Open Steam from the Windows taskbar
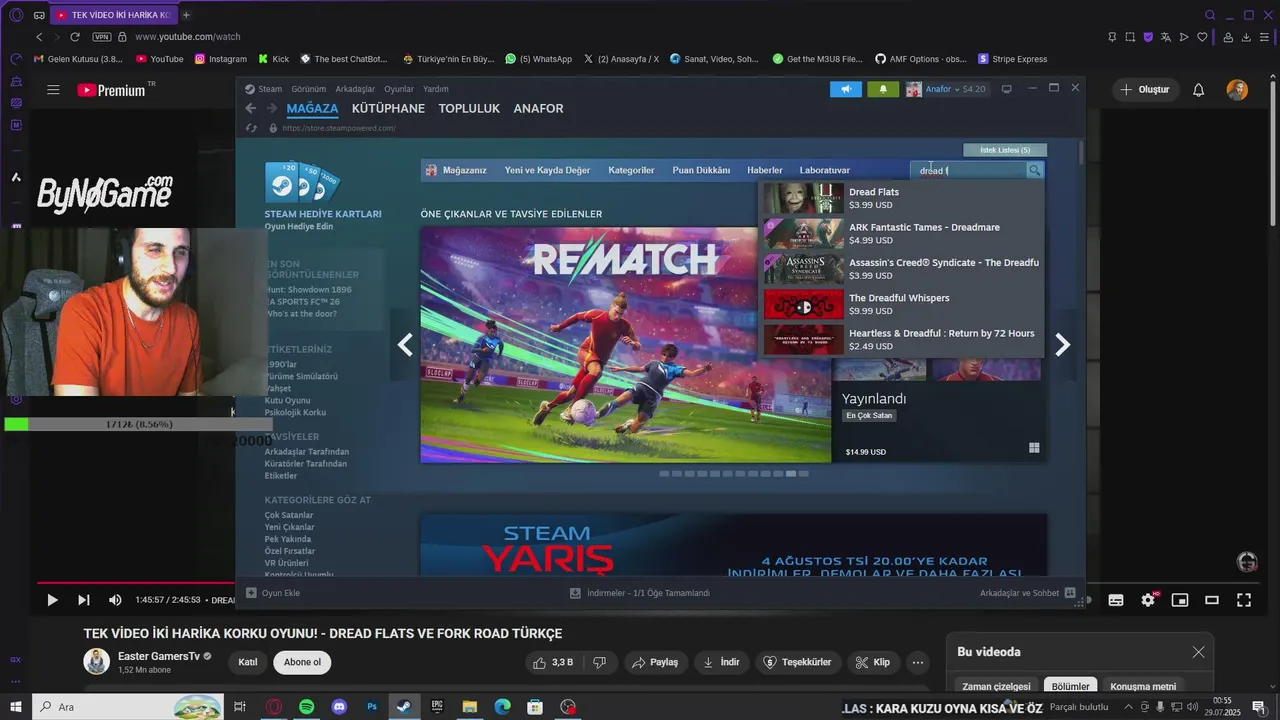Viewport: 1280px width, 720px height. coord(403,707)
